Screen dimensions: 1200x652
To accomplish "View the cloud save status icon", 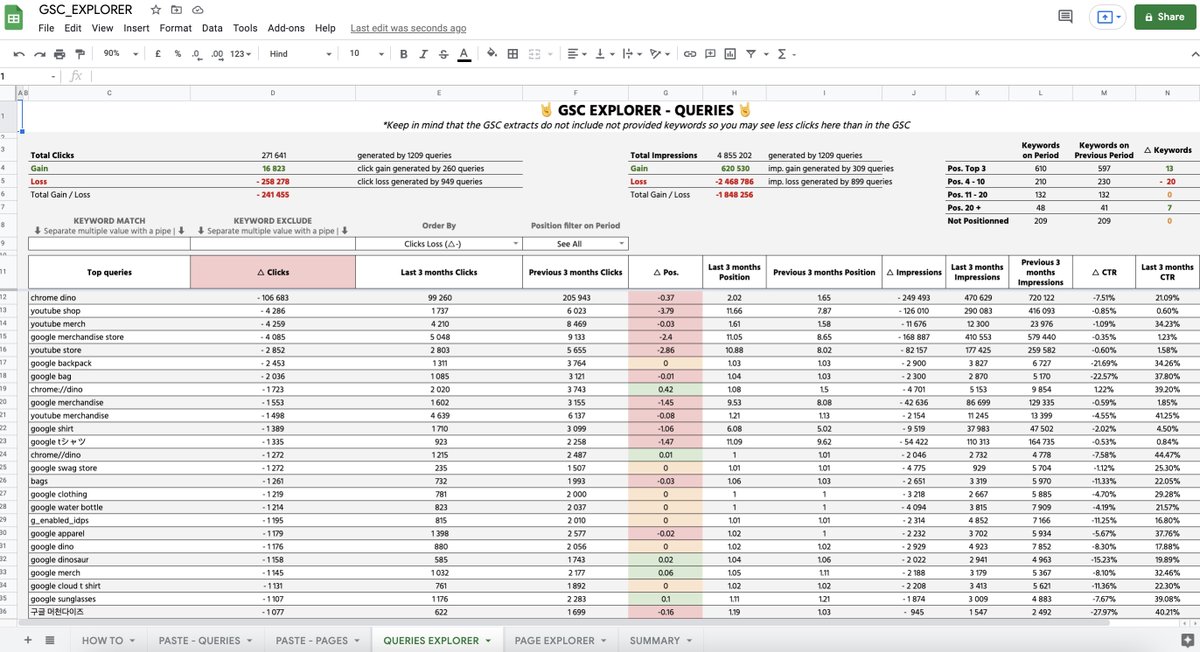I will pyautogui.click(x=197, y=9).
